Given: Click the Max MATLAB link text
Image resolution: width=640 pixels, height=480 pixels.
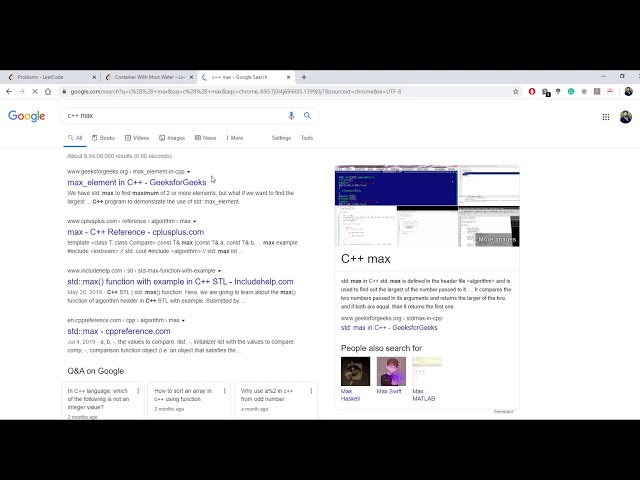Looking at the screenshot, I should click(424, 395).
